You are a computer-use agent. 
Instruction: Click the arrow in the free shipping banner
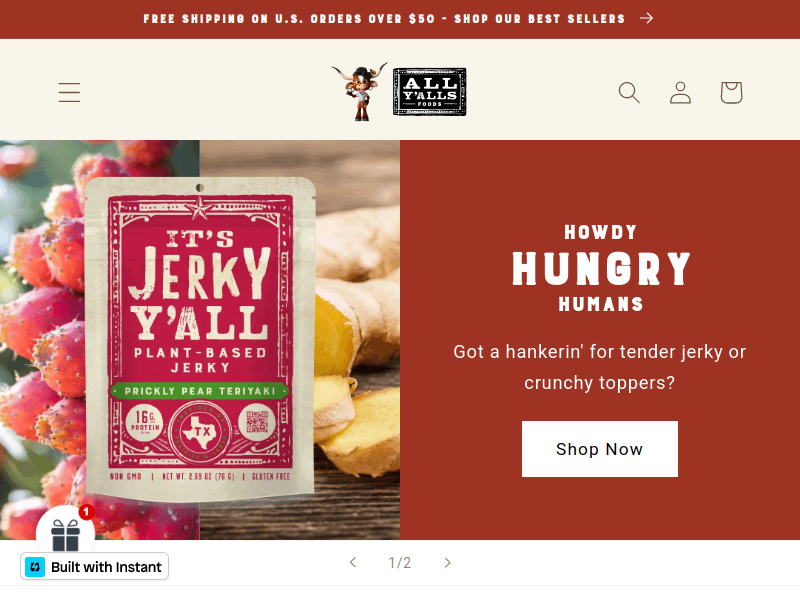pos(646,18)
